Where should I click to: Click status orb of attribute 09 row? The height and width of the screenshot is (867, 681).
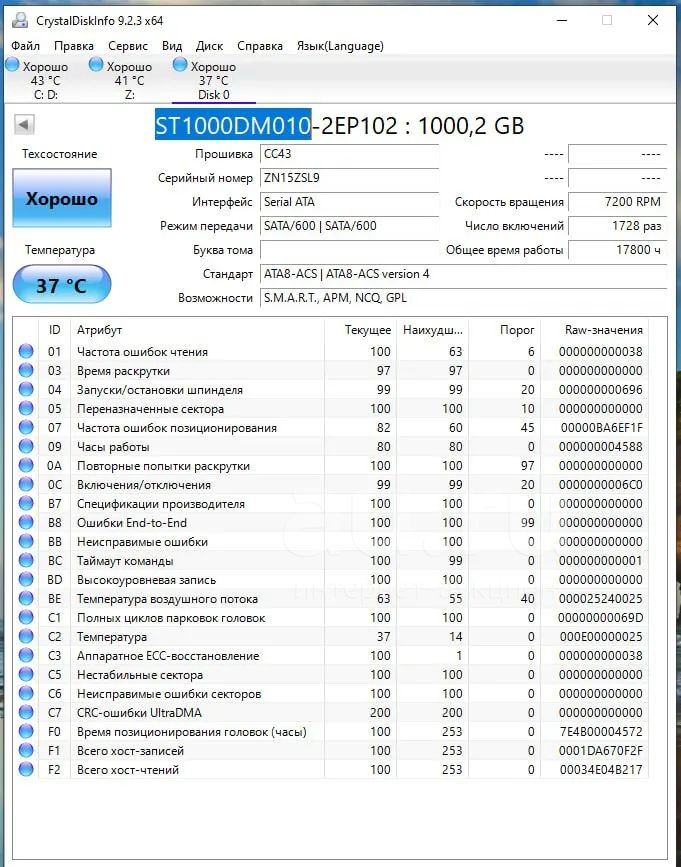point(26,446)
